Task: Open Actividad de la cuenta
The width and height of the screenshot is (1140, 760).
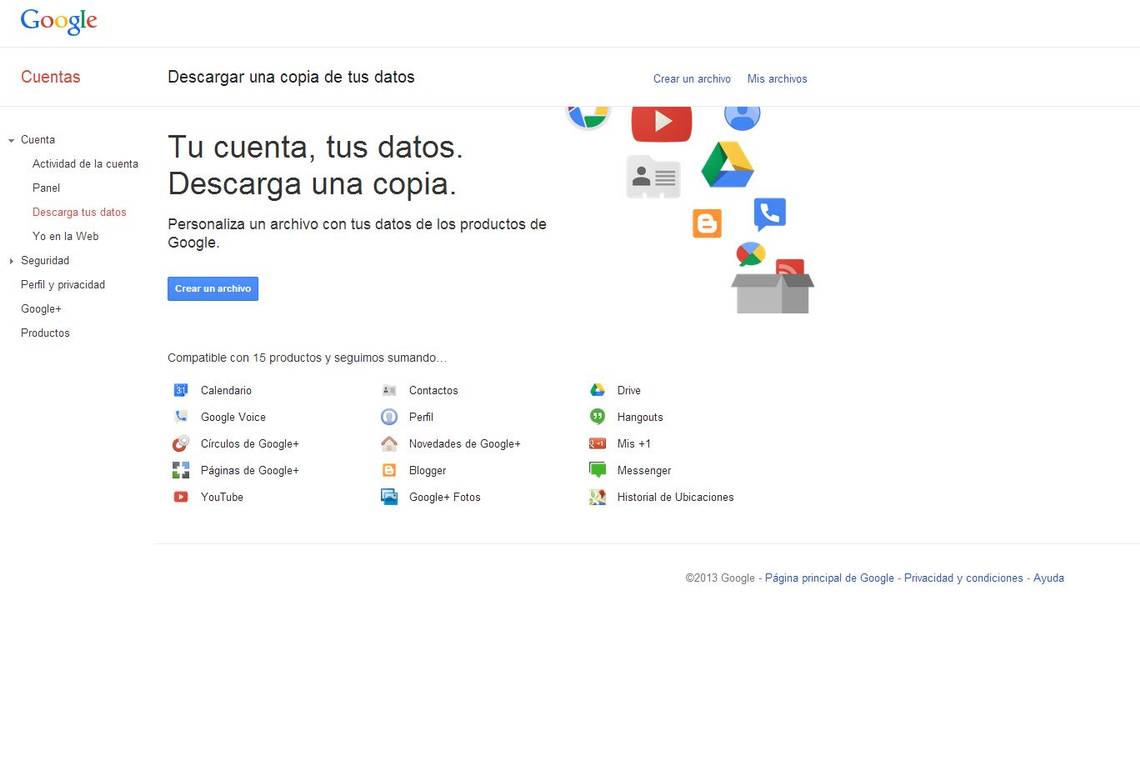Action: click(x=85, y=164)
